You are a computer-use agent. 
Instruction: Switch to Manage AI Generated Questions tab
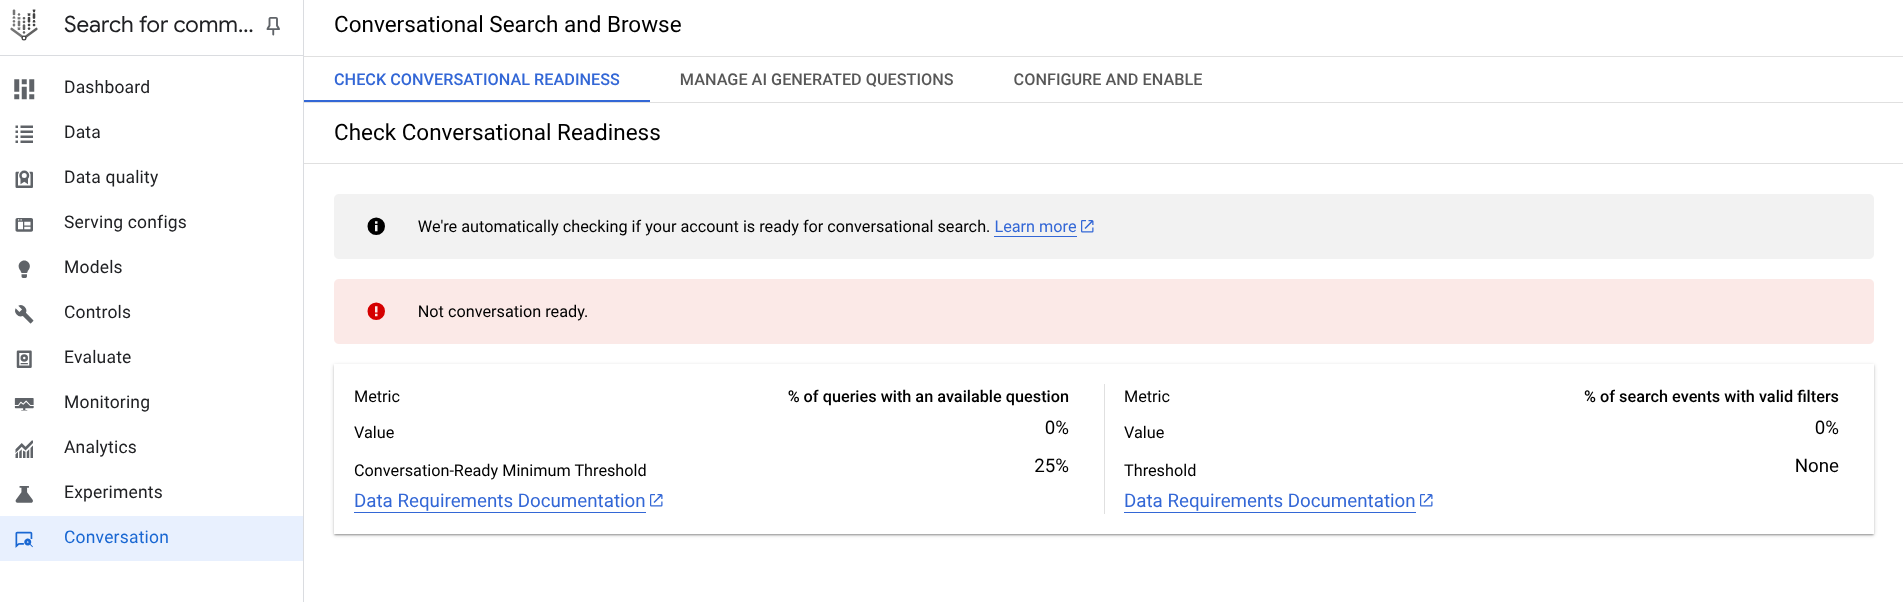[816, 80]
